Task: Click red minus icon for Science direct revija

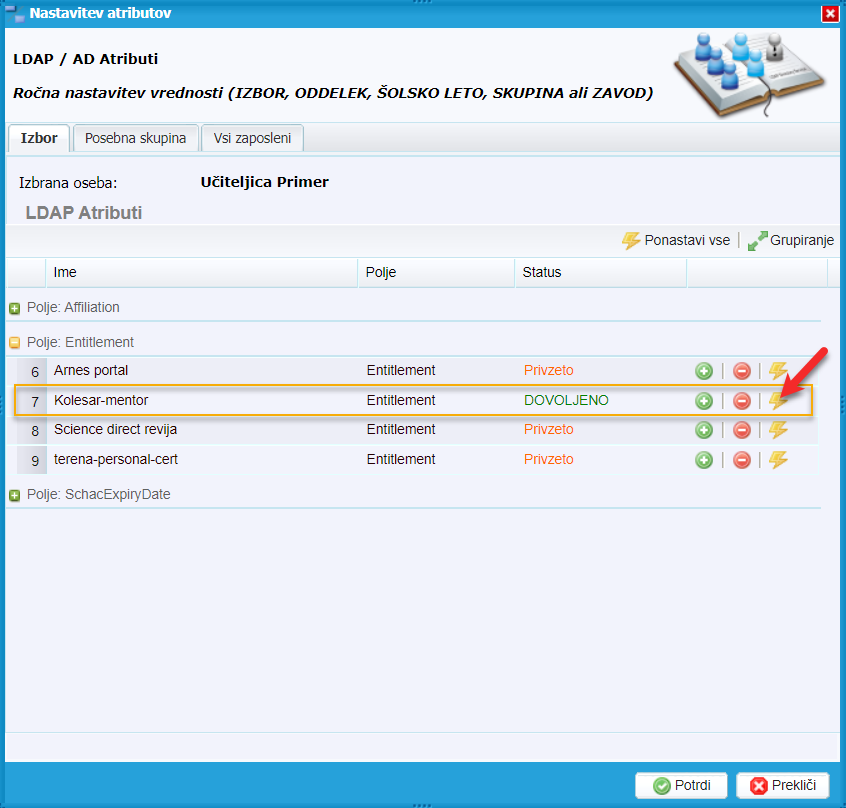Action: [742, 430]
